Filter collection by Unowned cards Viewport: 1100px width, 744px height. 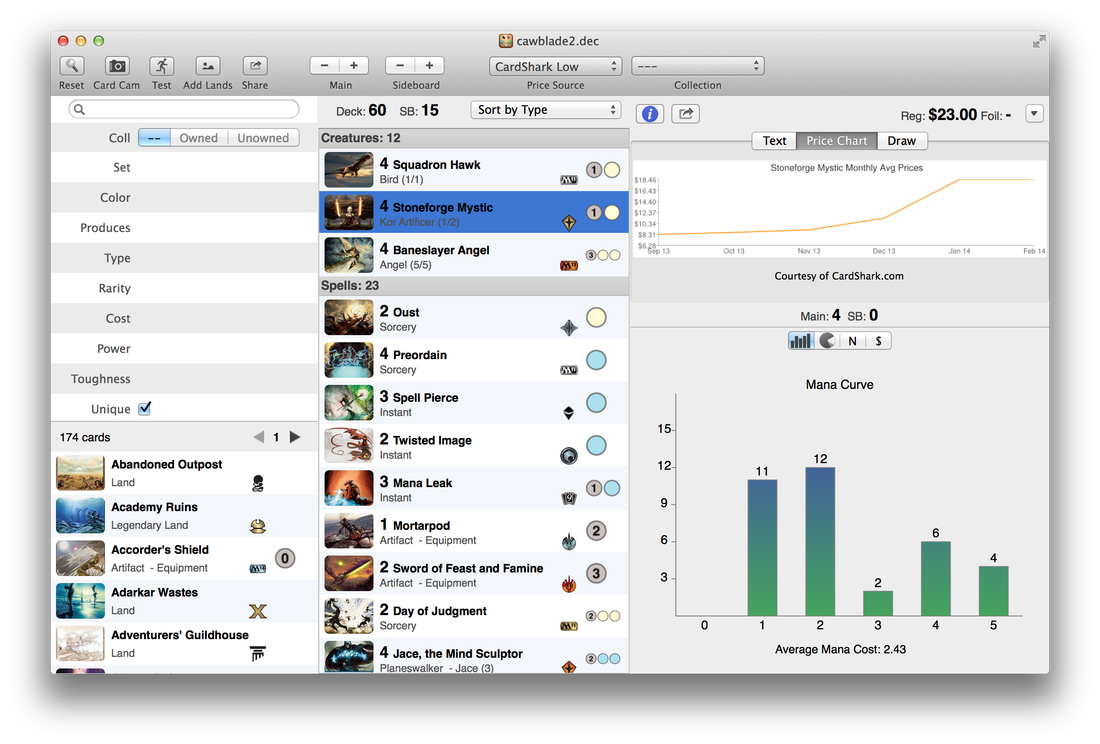(263, 137)
